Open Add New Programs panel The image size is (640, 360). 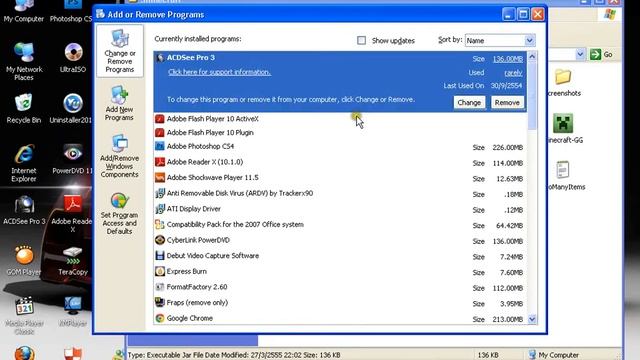coord(119,103)
